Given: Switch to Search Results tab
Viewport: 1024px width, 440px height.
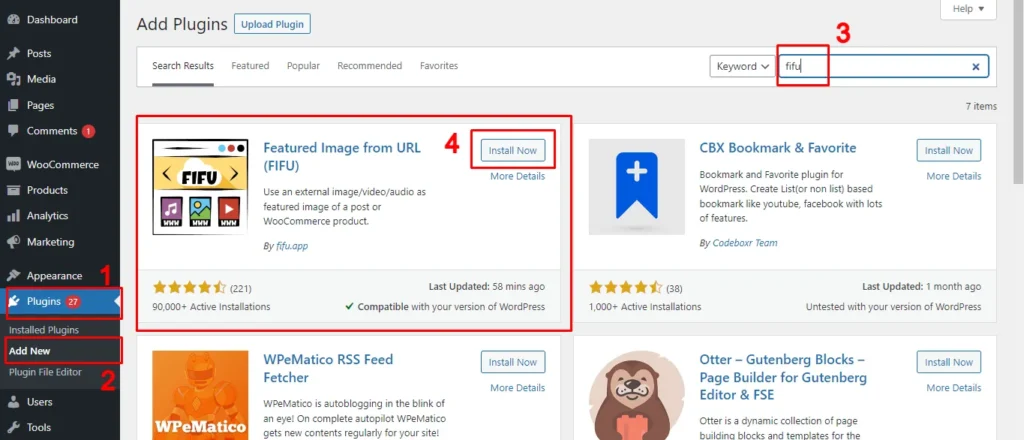Looking at the screenshot, I should click(183, 66).
